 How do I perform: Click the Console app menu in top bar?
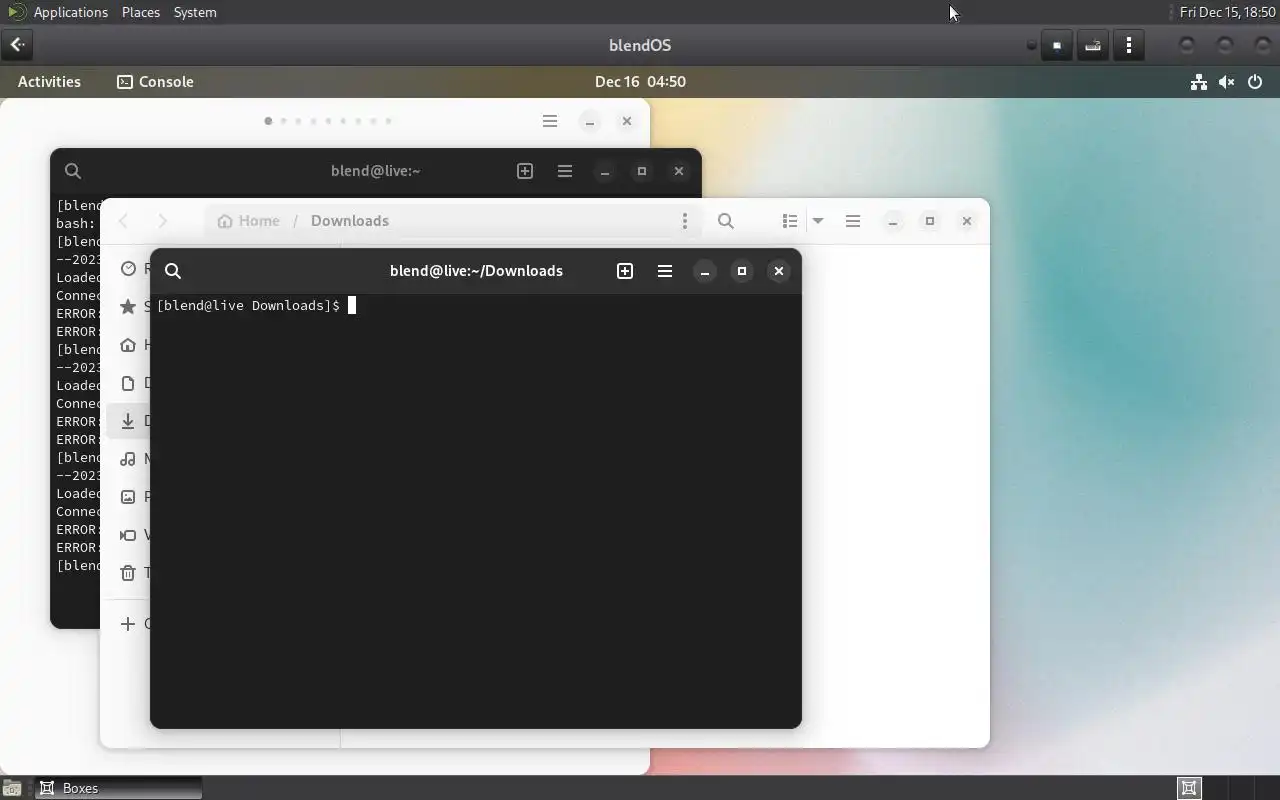155,82
